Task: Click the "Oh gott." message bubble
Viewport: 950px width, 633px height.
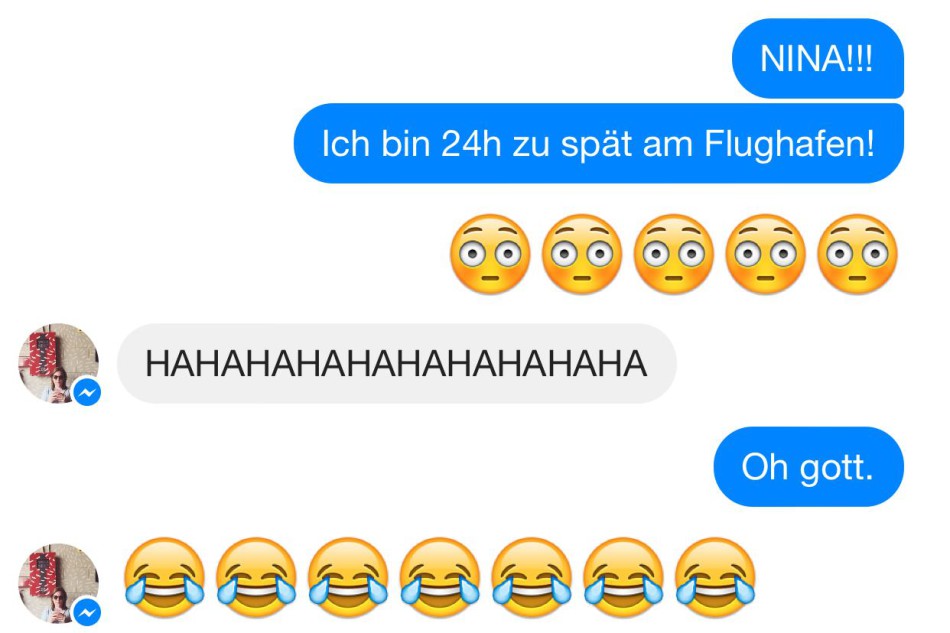Action: [x=808, y=466]
